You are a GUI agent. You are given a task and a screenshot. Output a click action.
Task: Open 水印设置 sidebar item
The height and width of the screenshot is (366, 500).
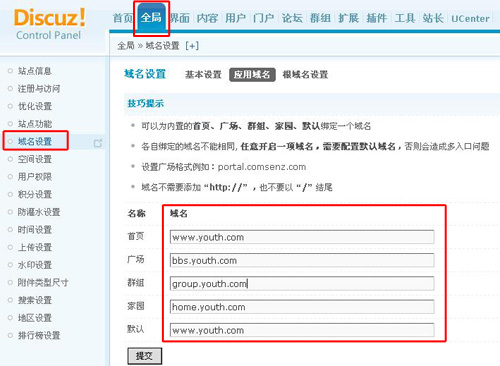(35, 265)
